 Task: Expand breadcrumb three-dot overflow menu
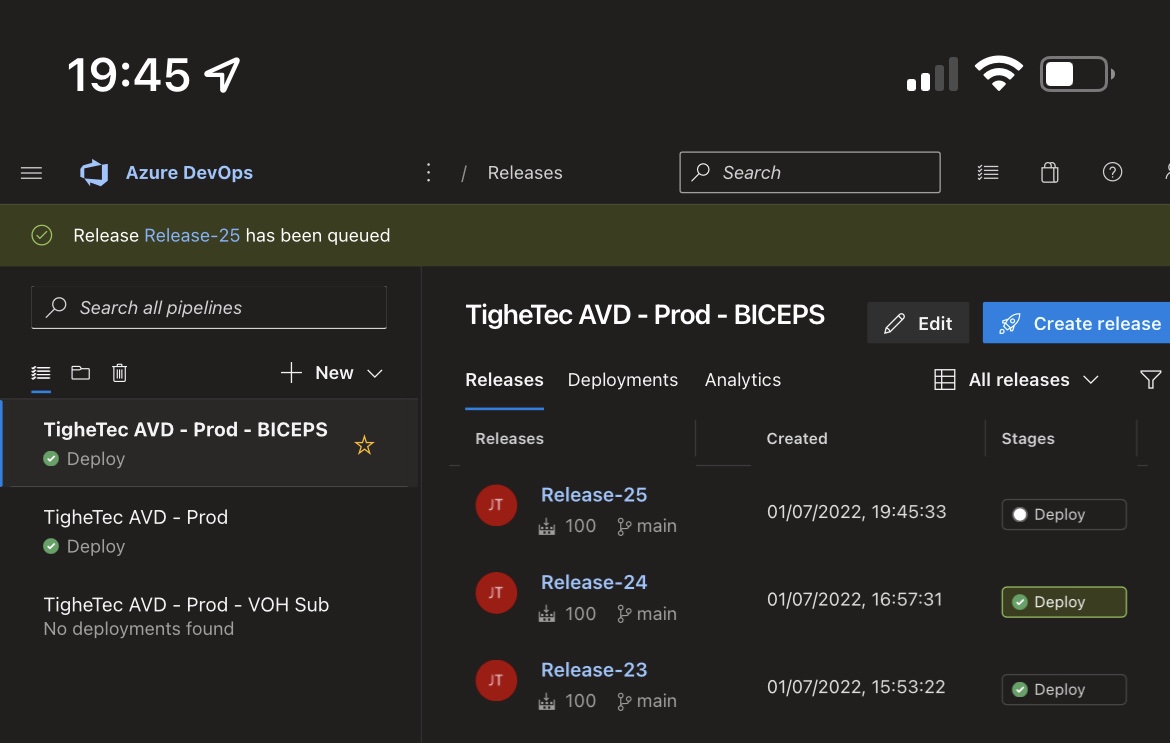coord(428,173)
